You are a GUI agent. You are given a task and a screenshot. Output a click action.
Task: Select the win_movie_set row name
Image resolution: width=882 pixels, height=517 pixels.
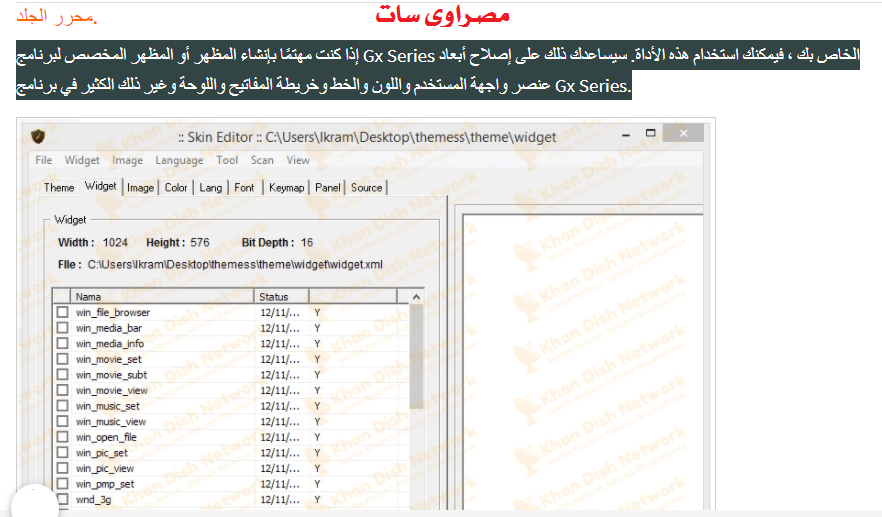coord(109,359)
